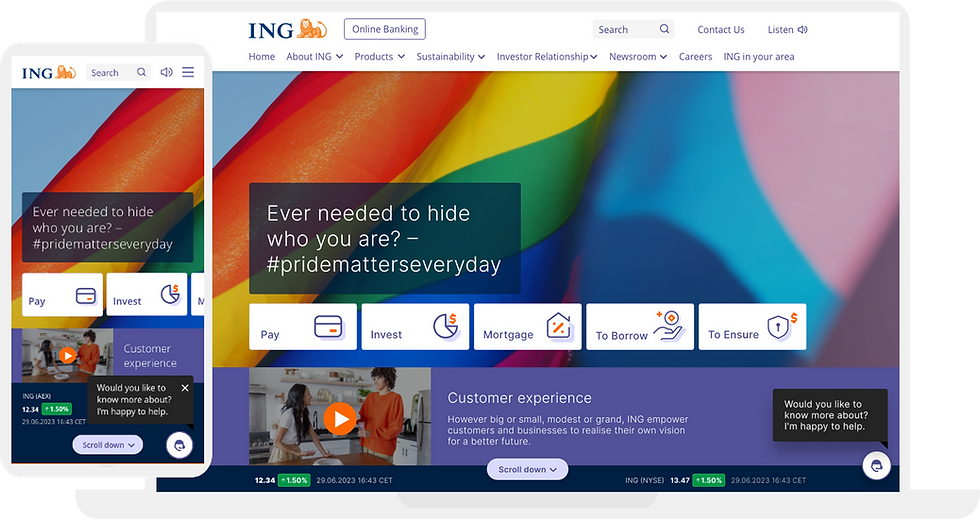Click the Listen speaker icon on desktop

click(x=802, y=29)
